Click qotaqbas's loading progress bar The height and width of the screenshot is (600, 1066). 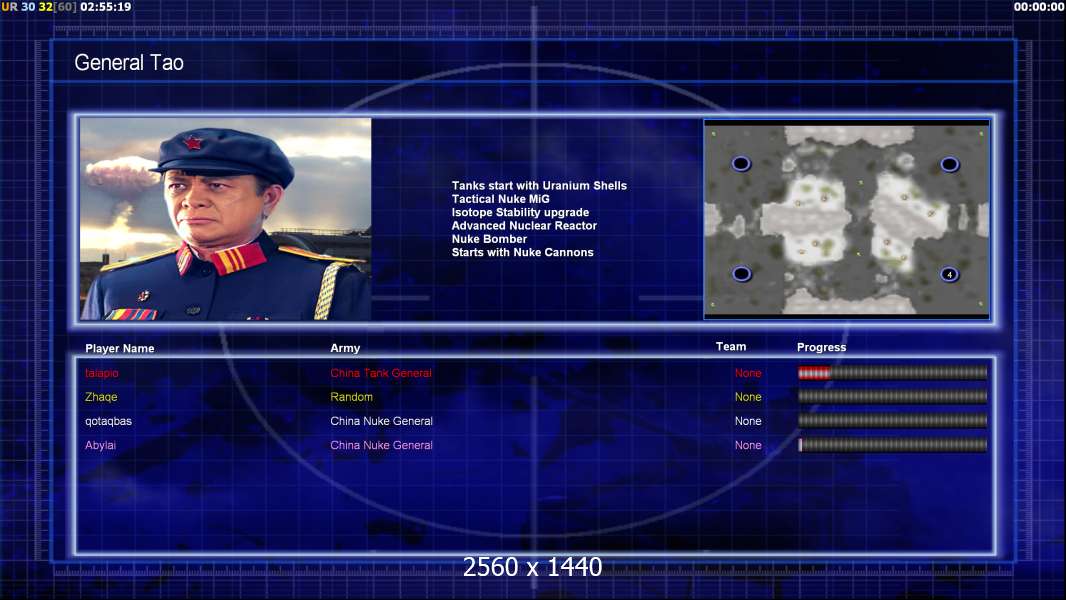pos(892,421)
